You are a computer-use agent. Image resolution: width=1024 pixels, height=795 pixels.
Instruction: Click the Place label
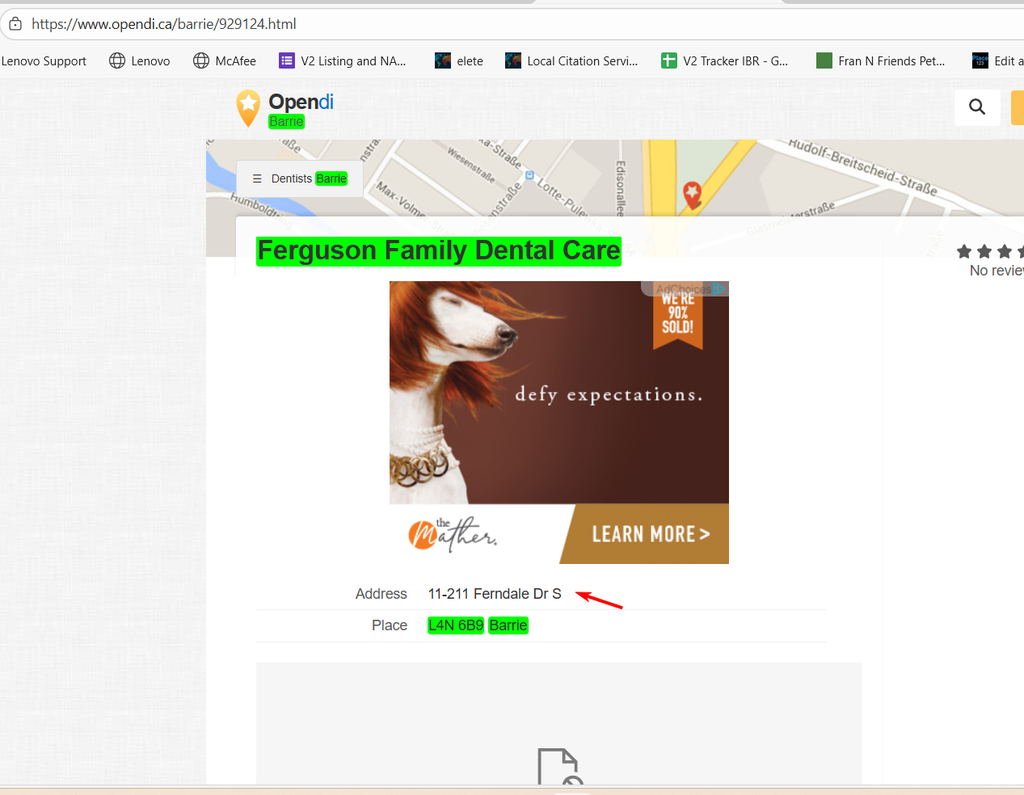click(389, 625)
